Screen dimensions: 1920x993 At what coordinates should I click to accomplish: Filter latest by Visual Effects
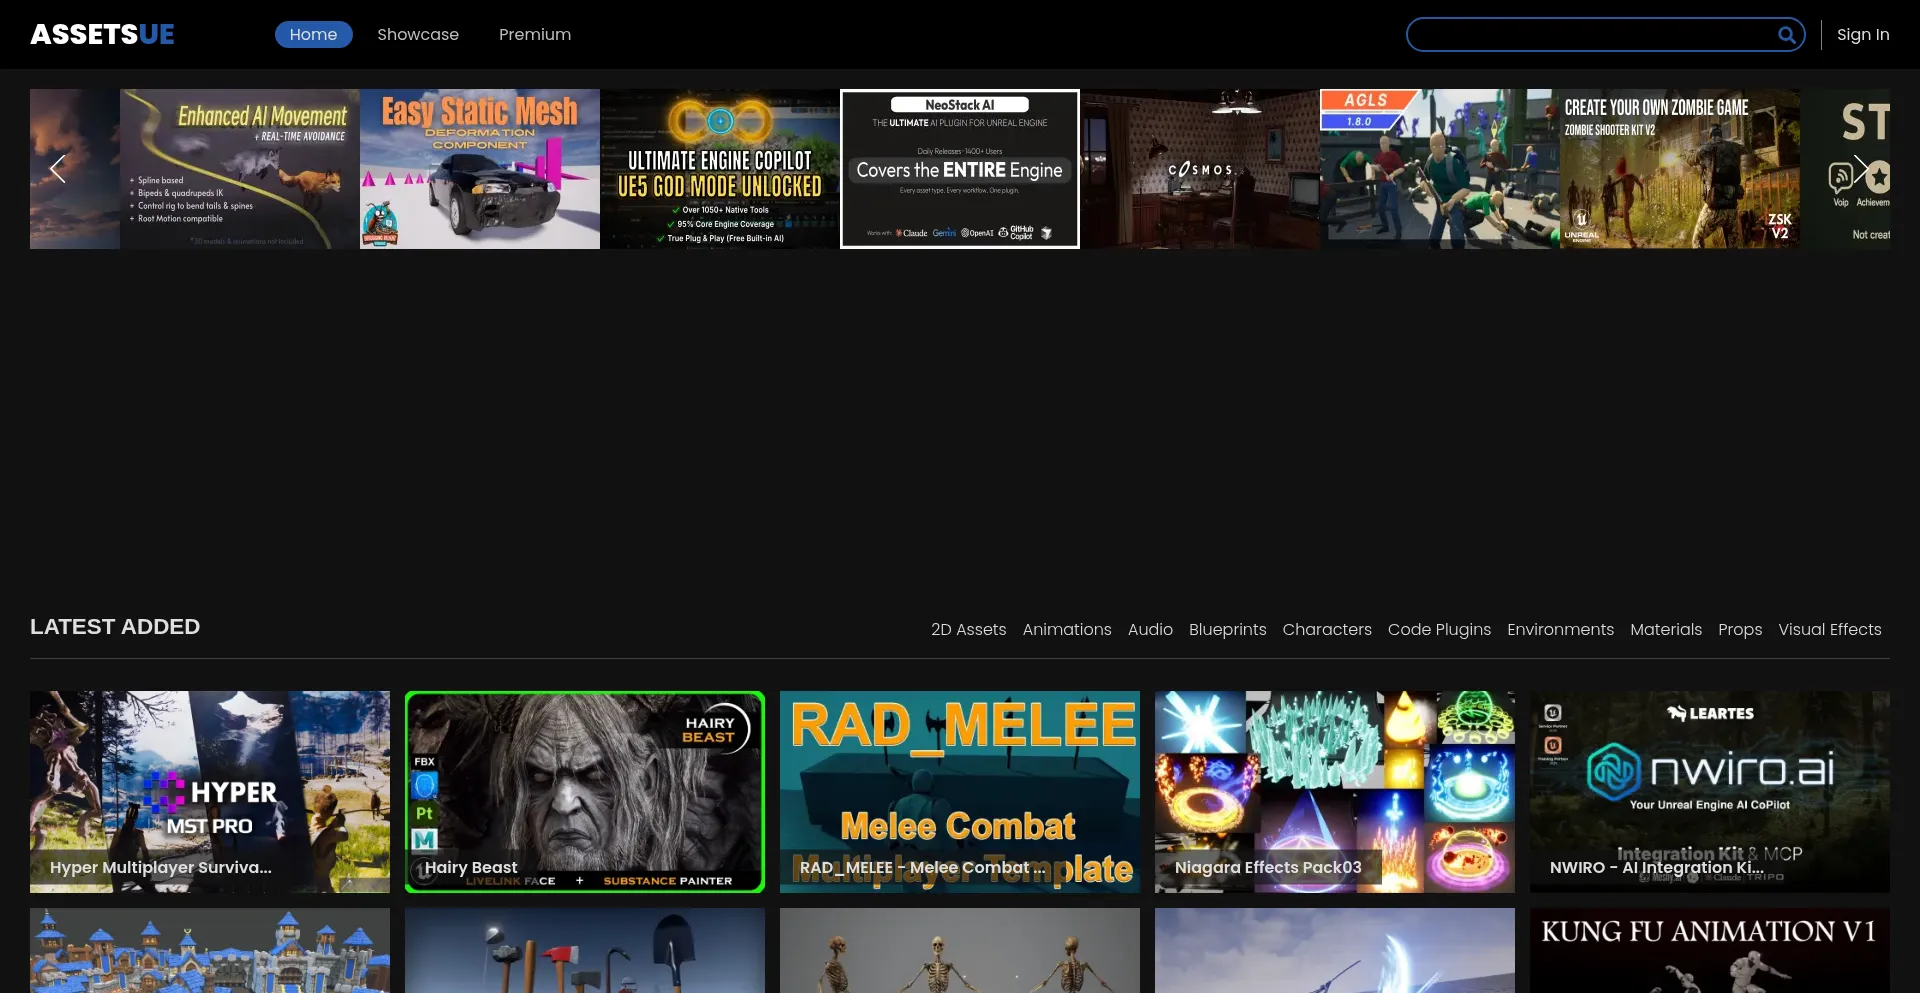coord(1830,630)
